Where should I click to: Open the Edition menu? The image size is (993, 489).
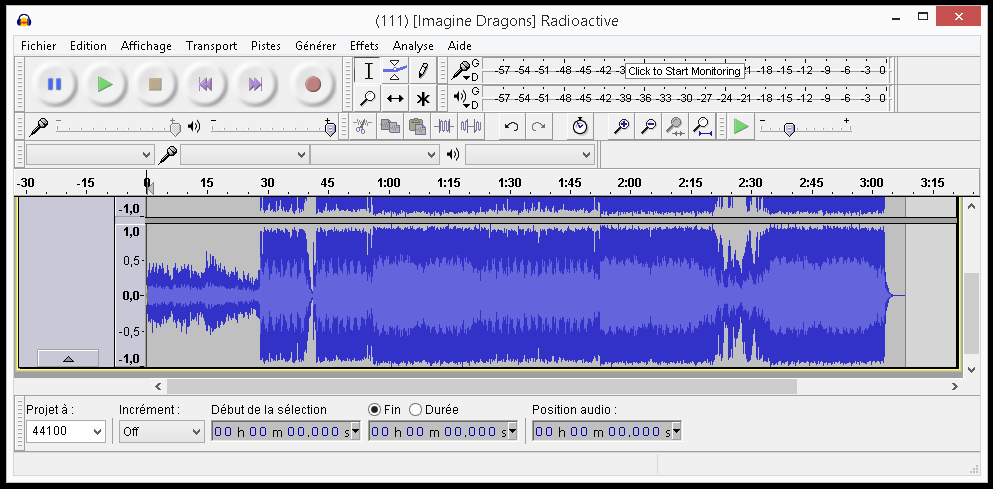tap(88, 46)
